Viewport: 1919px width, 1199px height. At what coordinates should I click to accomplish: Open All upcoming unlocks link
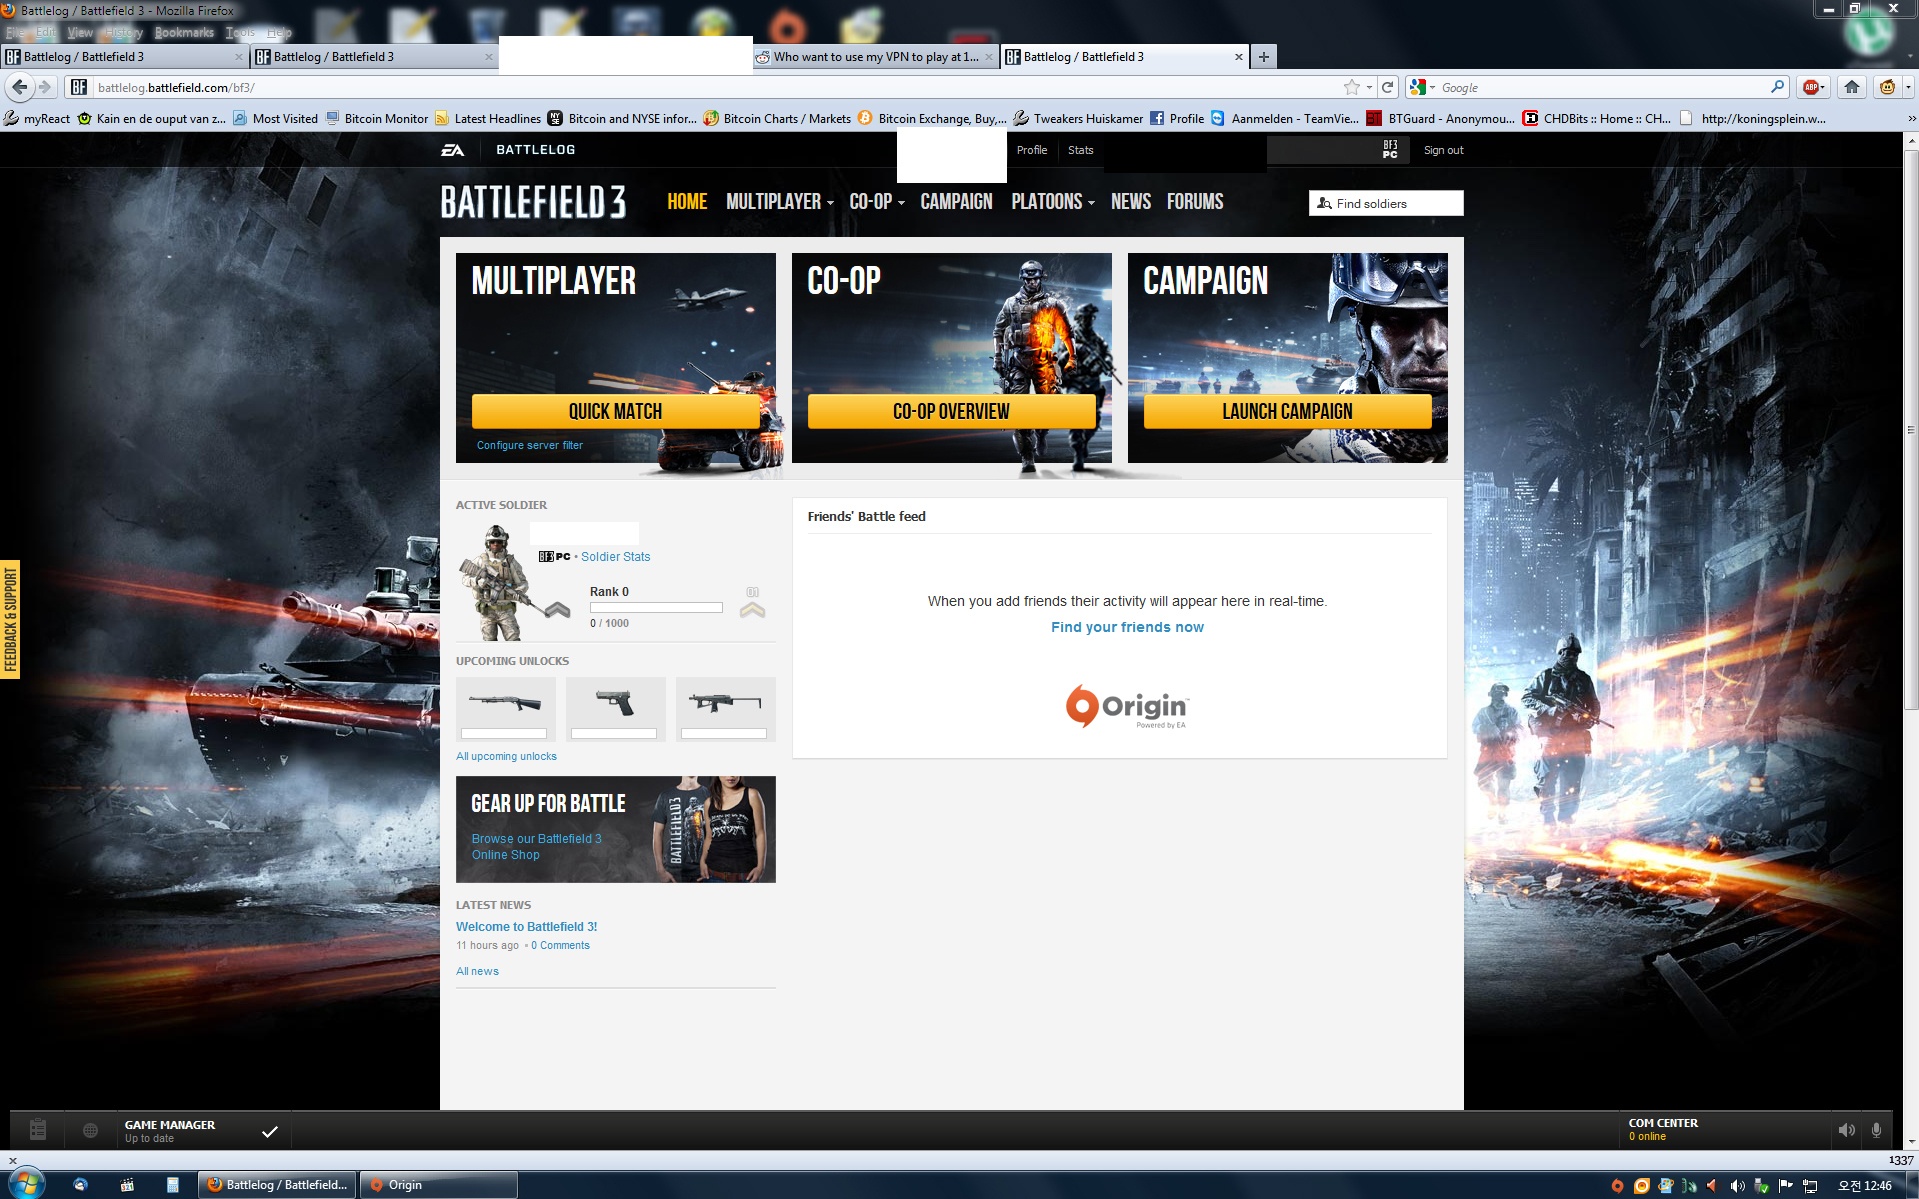(507, 756)
